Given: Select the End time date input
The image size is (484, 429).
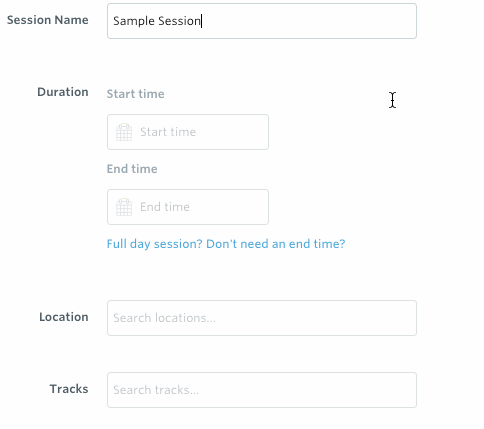Looking at the screenshot, I should click(188, 207).
